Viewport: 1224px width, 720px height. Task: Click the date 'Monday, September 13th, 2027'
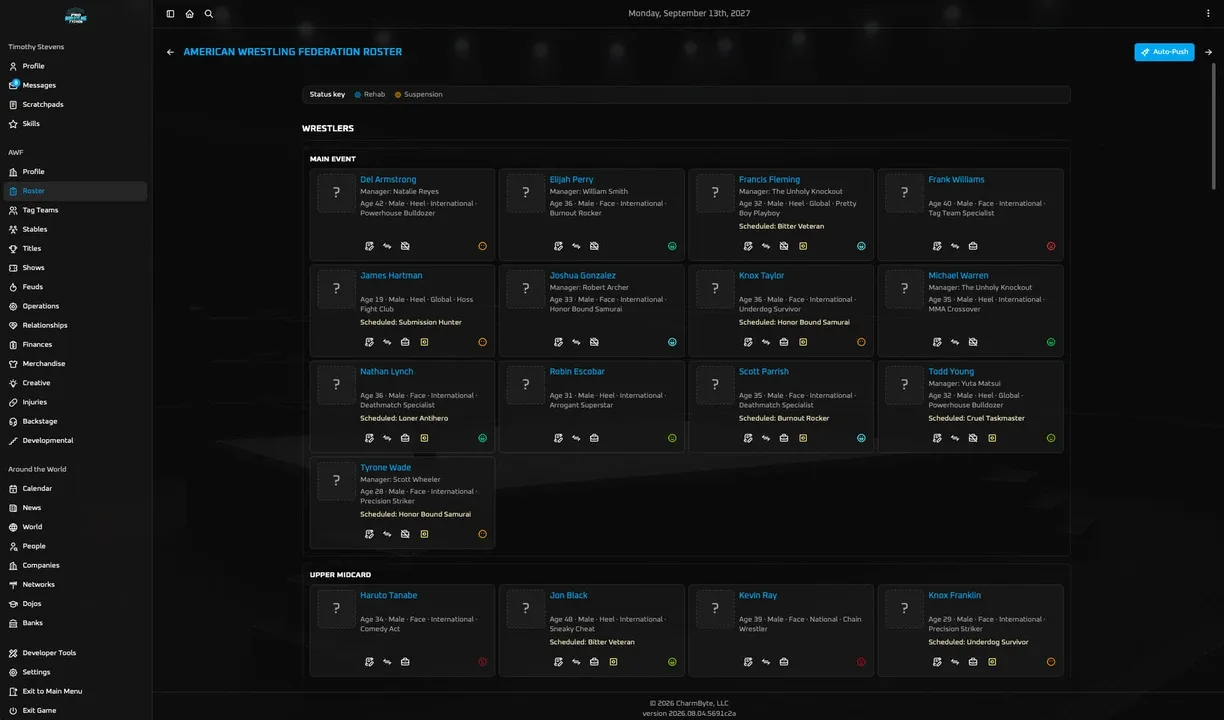(689, 14)
